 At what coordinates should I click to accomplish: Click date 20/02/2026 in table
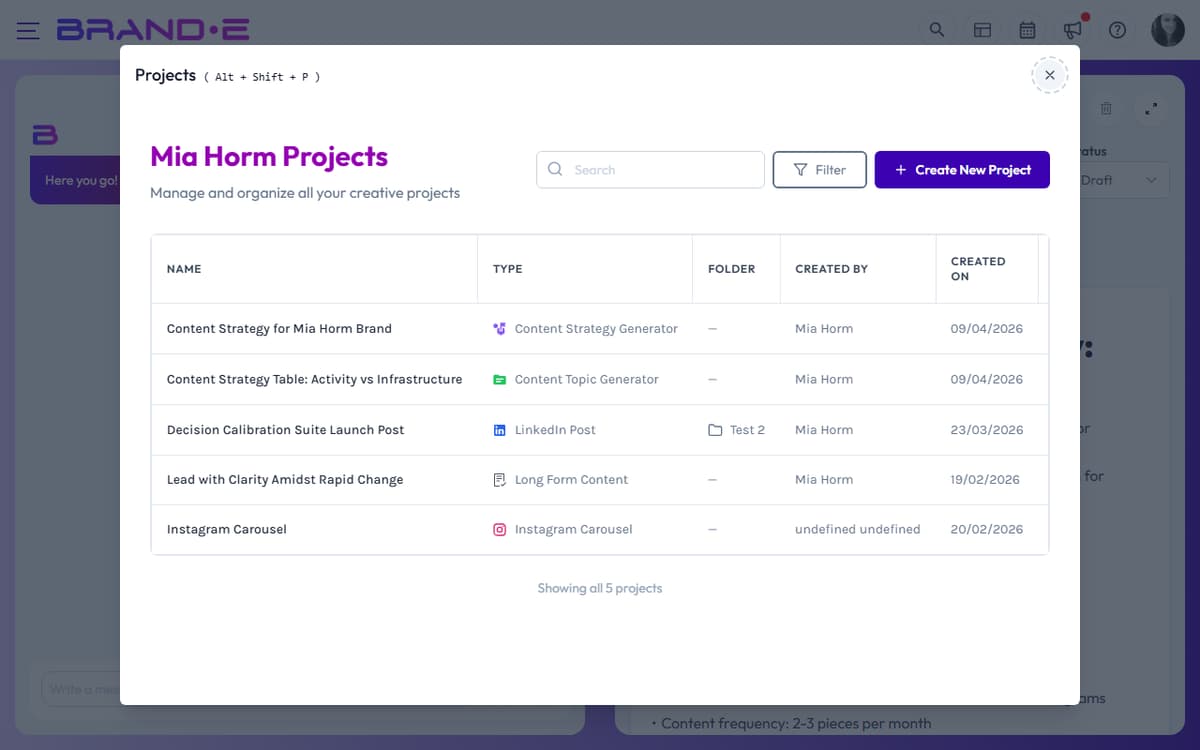pos(987,530)
